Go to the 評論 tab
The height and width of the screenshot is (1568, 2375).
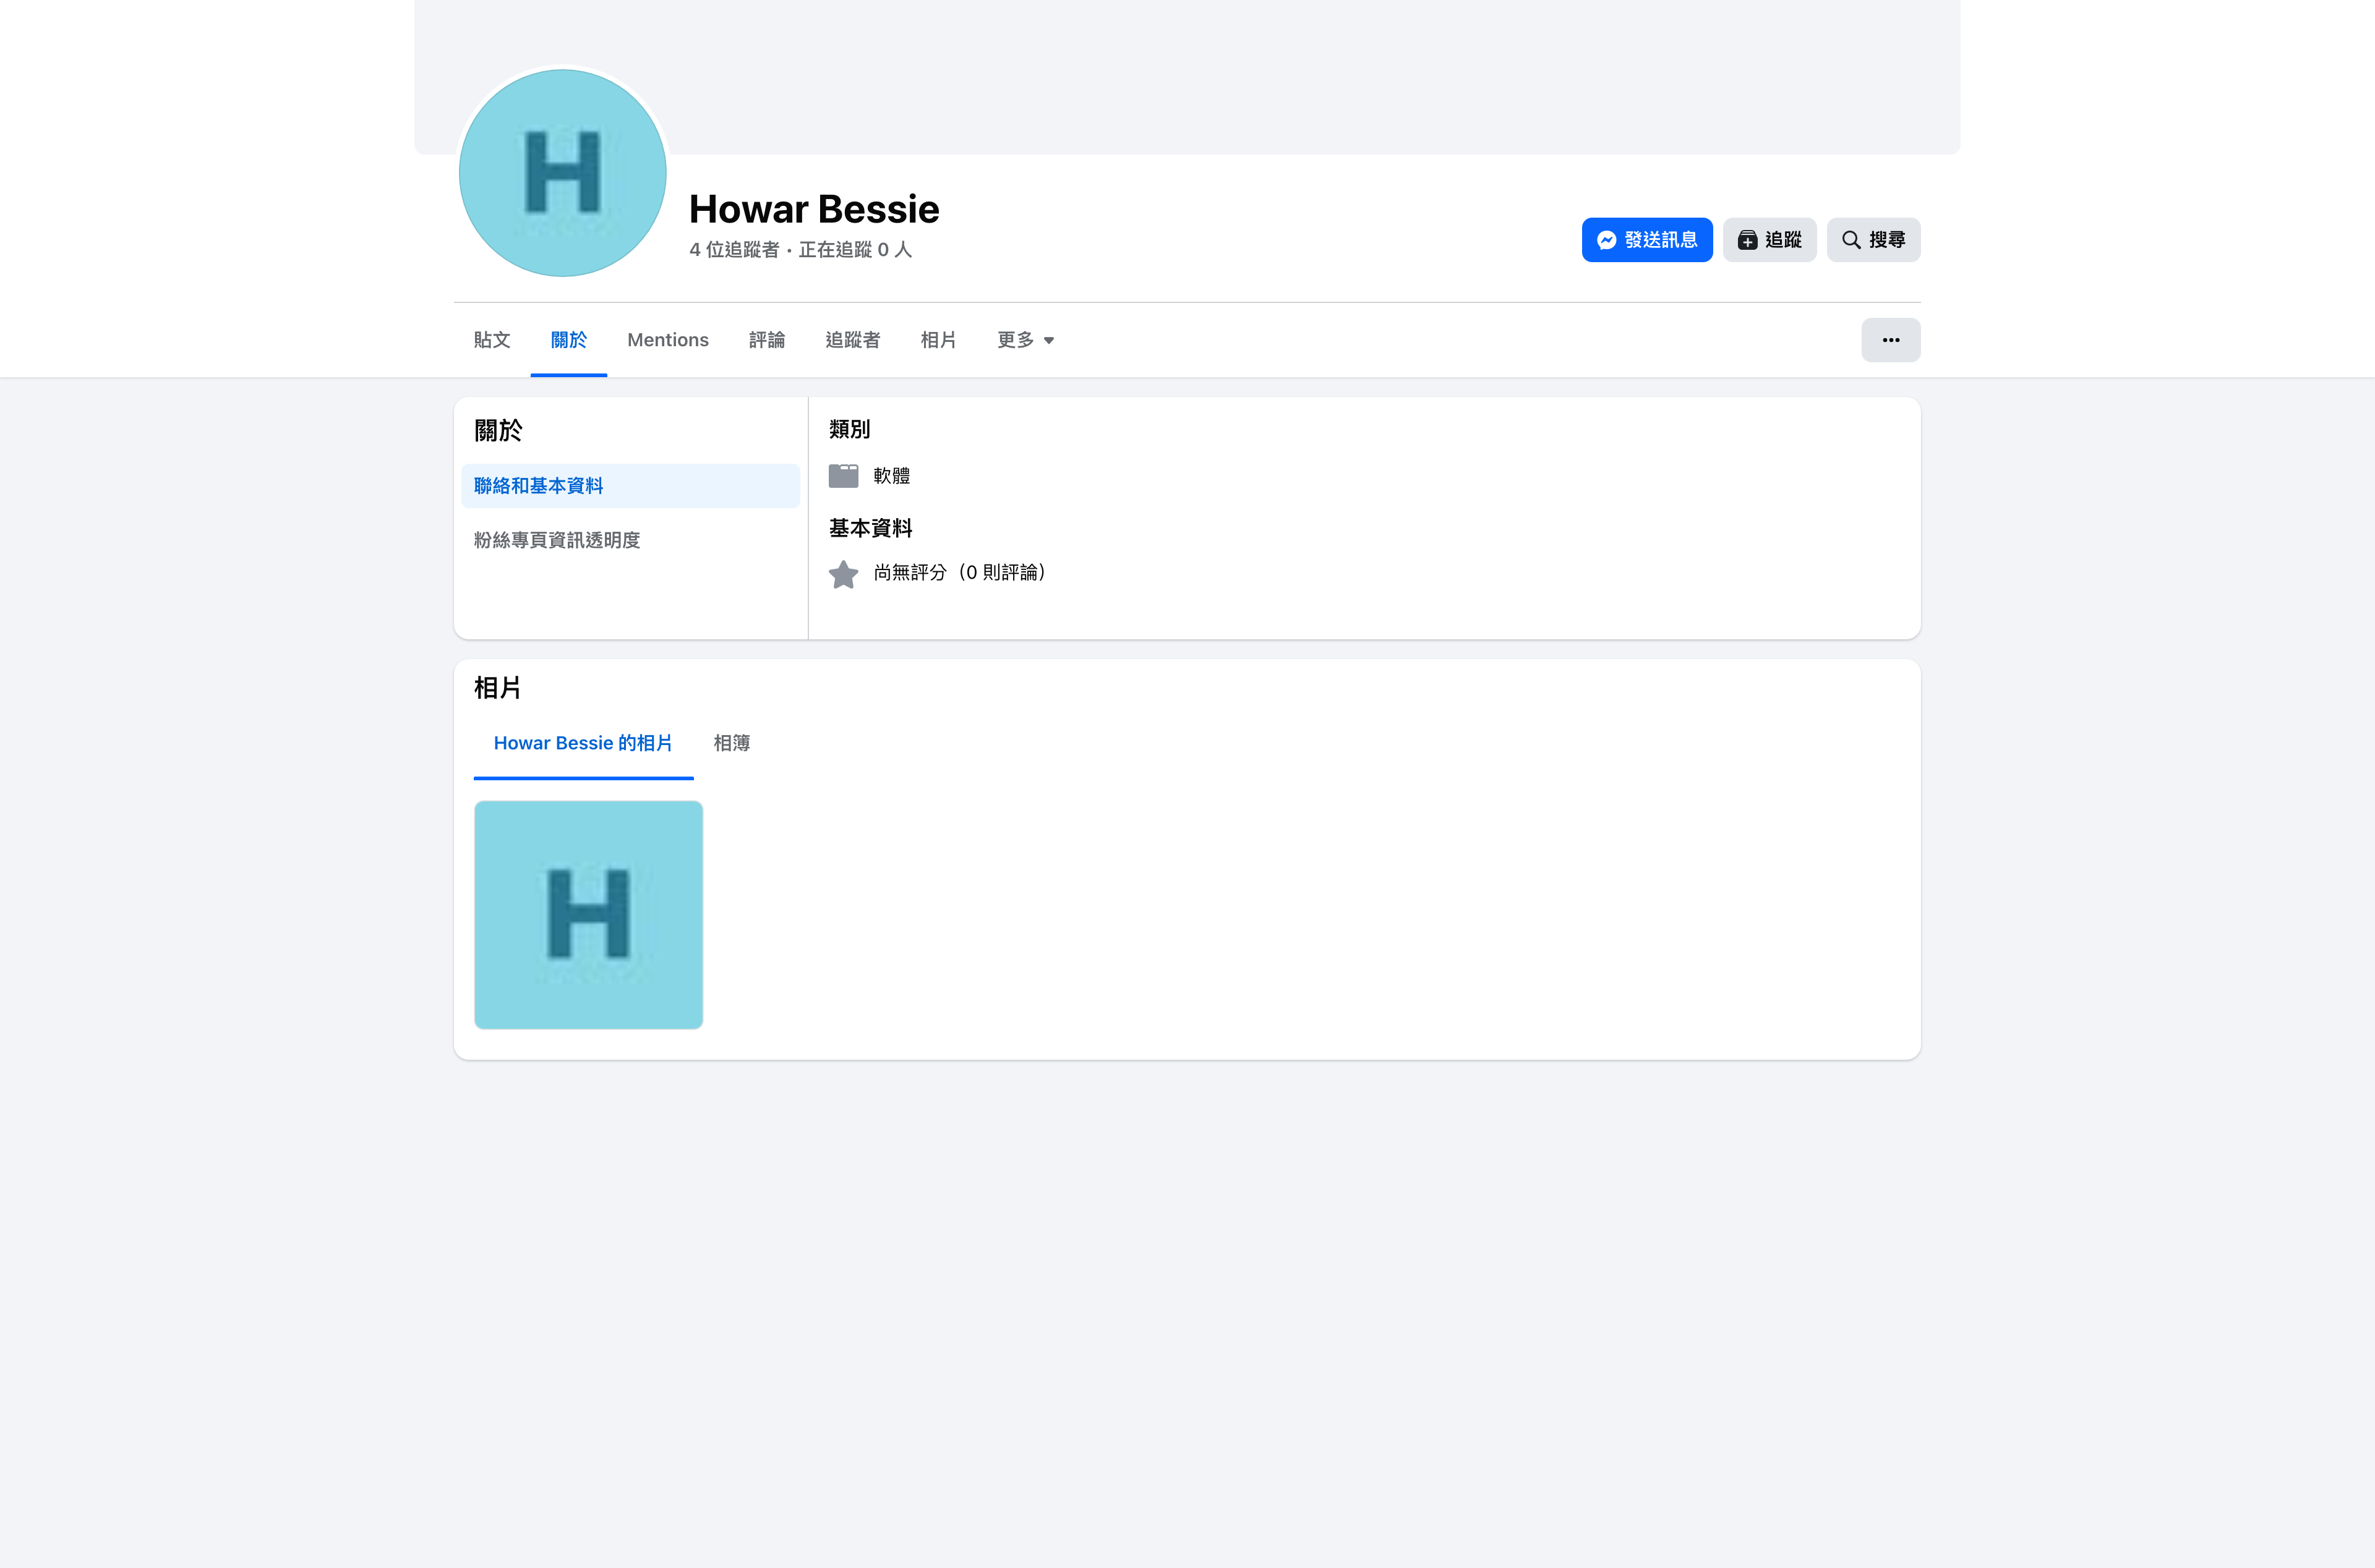pos(767,340)
